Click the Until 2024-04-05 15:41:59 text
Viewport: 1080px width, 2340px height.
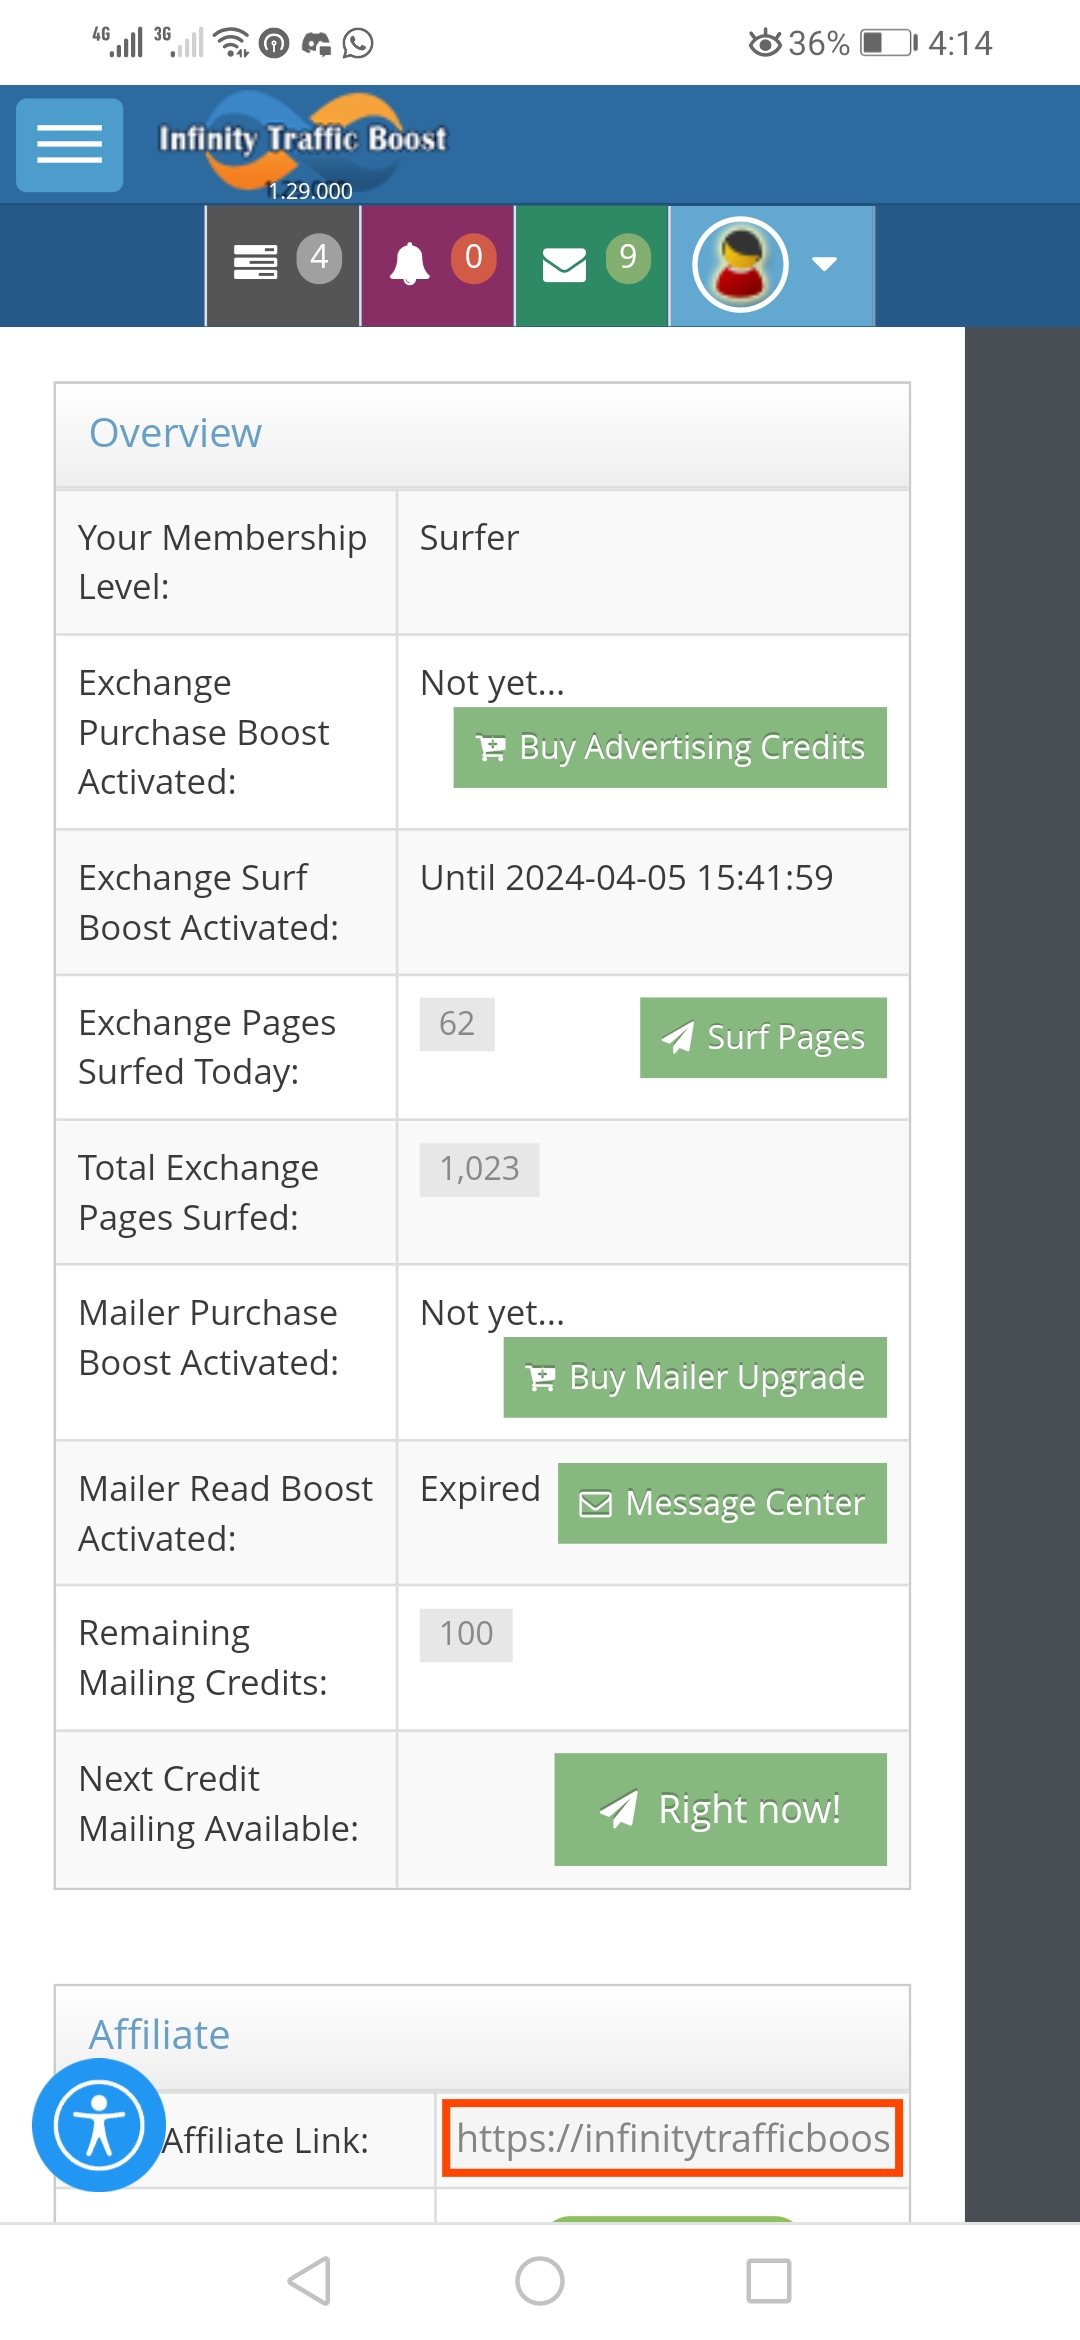pos(626,878)
